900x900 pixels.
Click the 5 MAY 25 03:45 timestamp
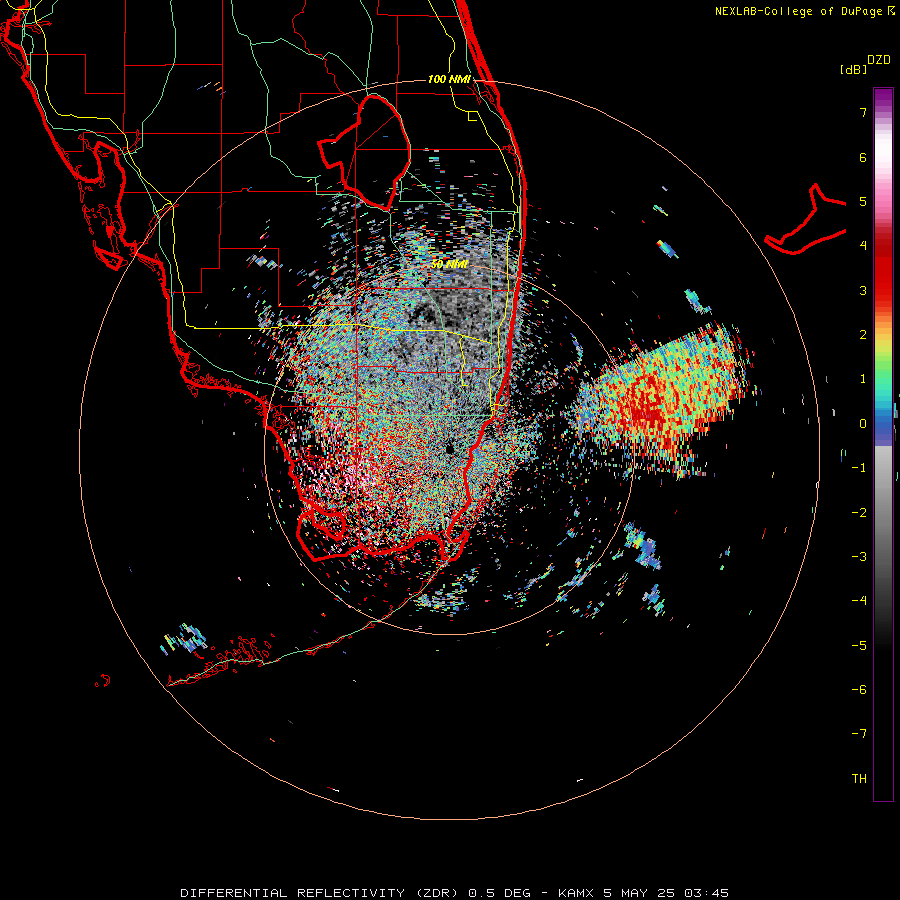tap(666, 893)
